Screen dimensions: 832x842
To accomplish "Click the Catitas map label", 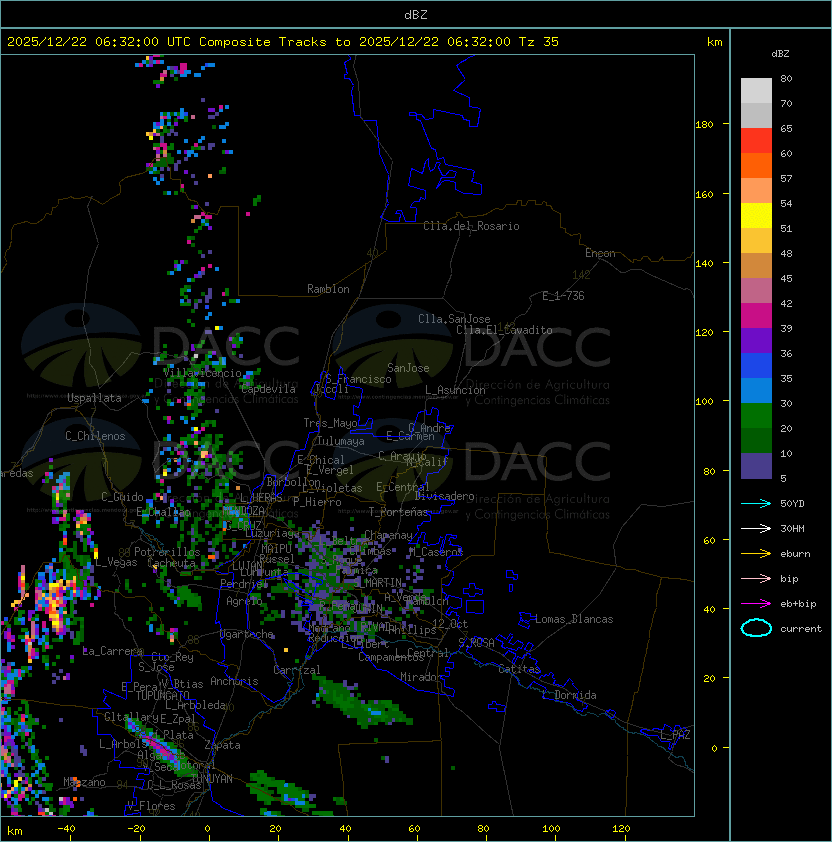I will coord(519,669).
